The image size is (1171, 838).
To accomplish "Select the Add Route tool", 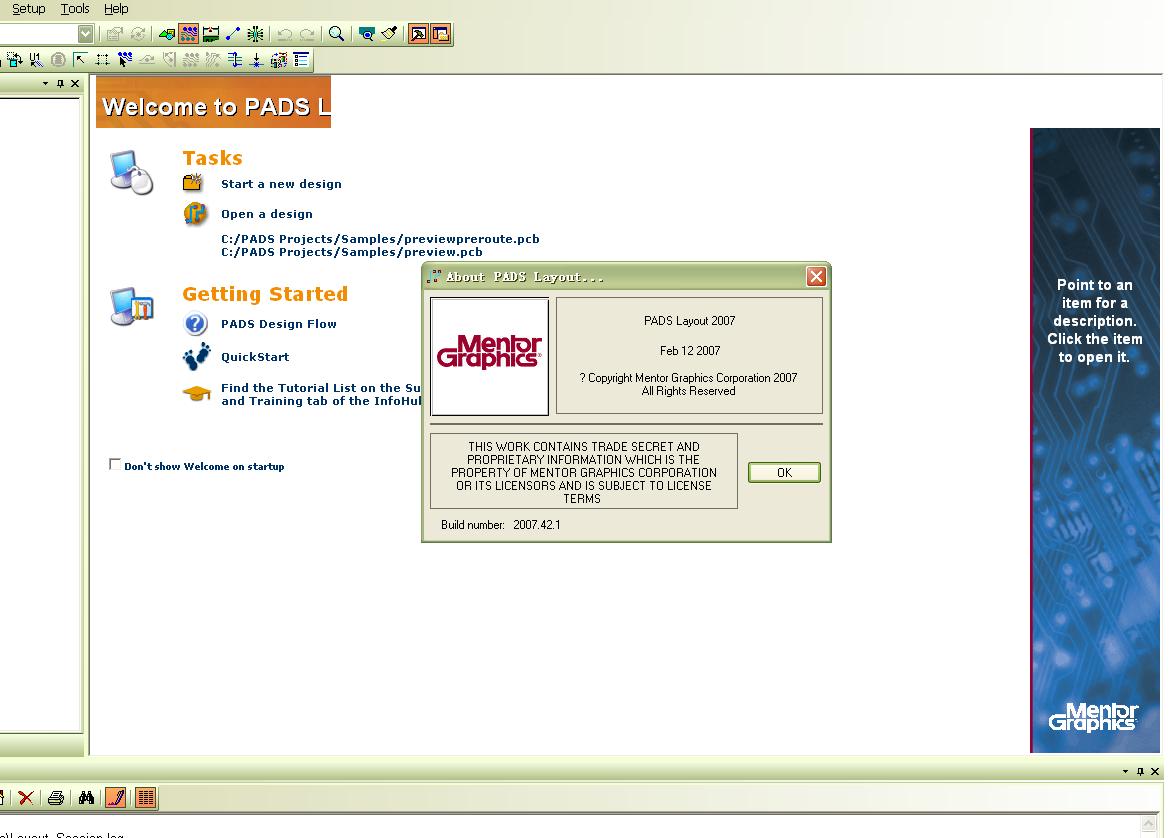I will 125,60.
